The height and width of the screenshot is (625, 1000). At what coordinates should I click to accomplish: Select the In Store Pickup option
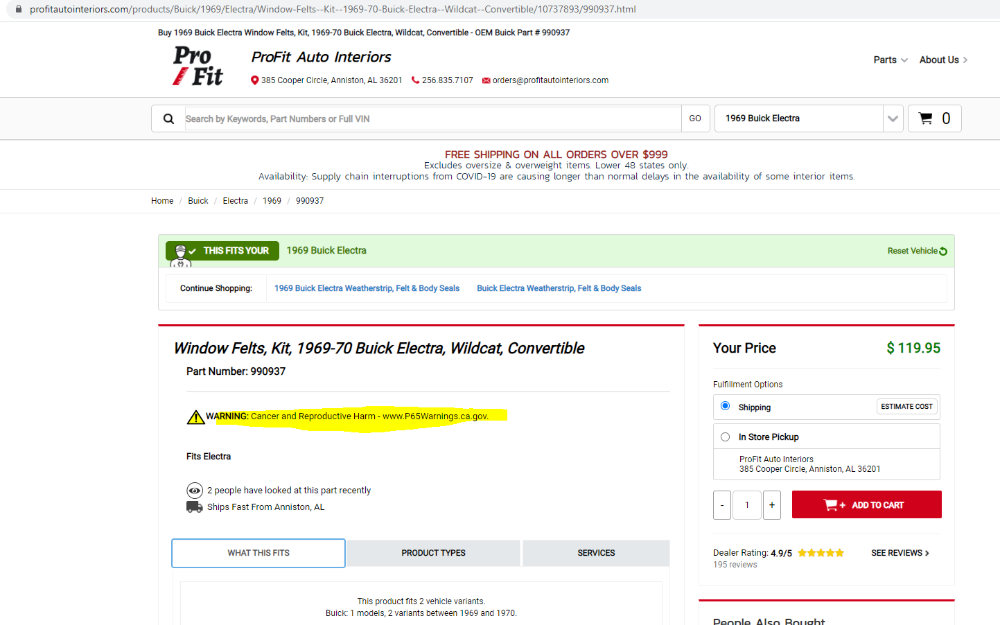(x=725, y=437)
